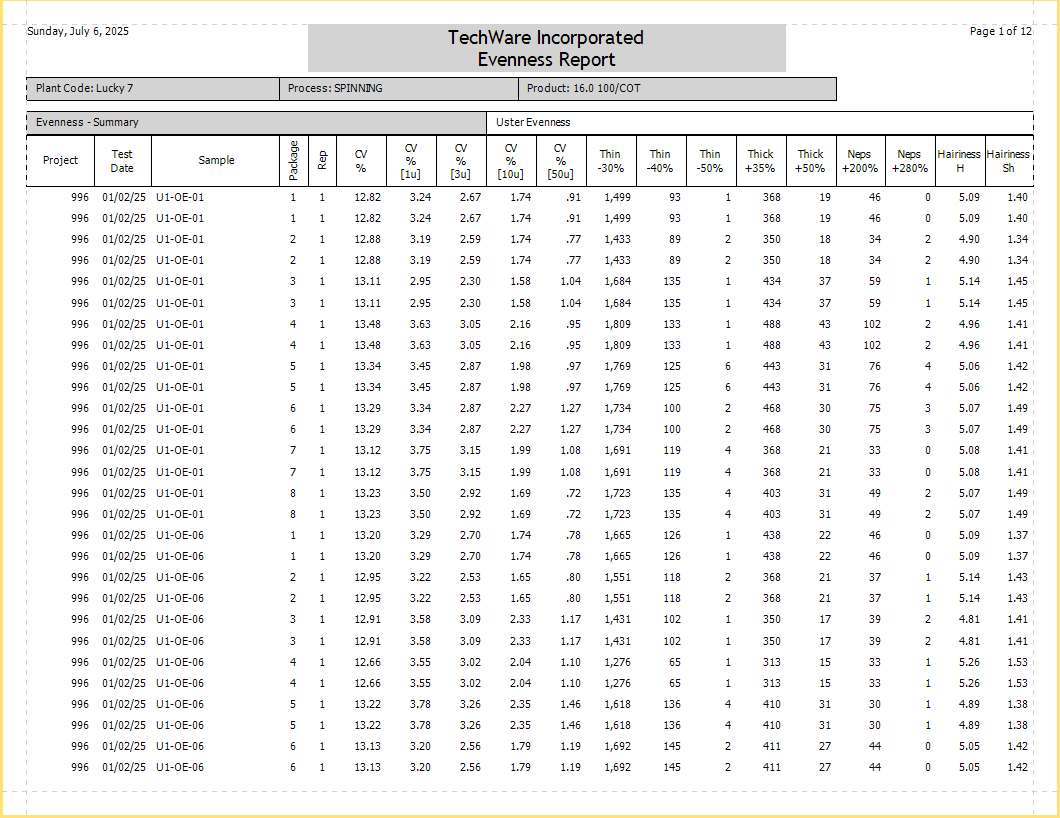The width and height of the screenshot is (1060, 818).
Task: Click the TechWare Incorporated report title
Action: click(545, 38)
